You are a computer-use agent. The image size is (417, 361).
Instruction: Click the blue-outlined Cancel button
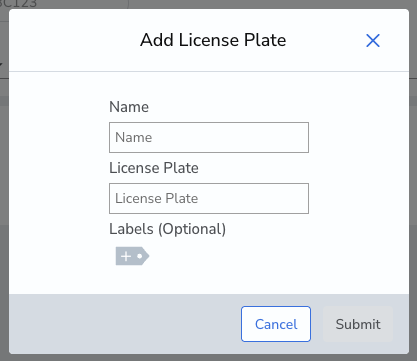click(276, 324)
